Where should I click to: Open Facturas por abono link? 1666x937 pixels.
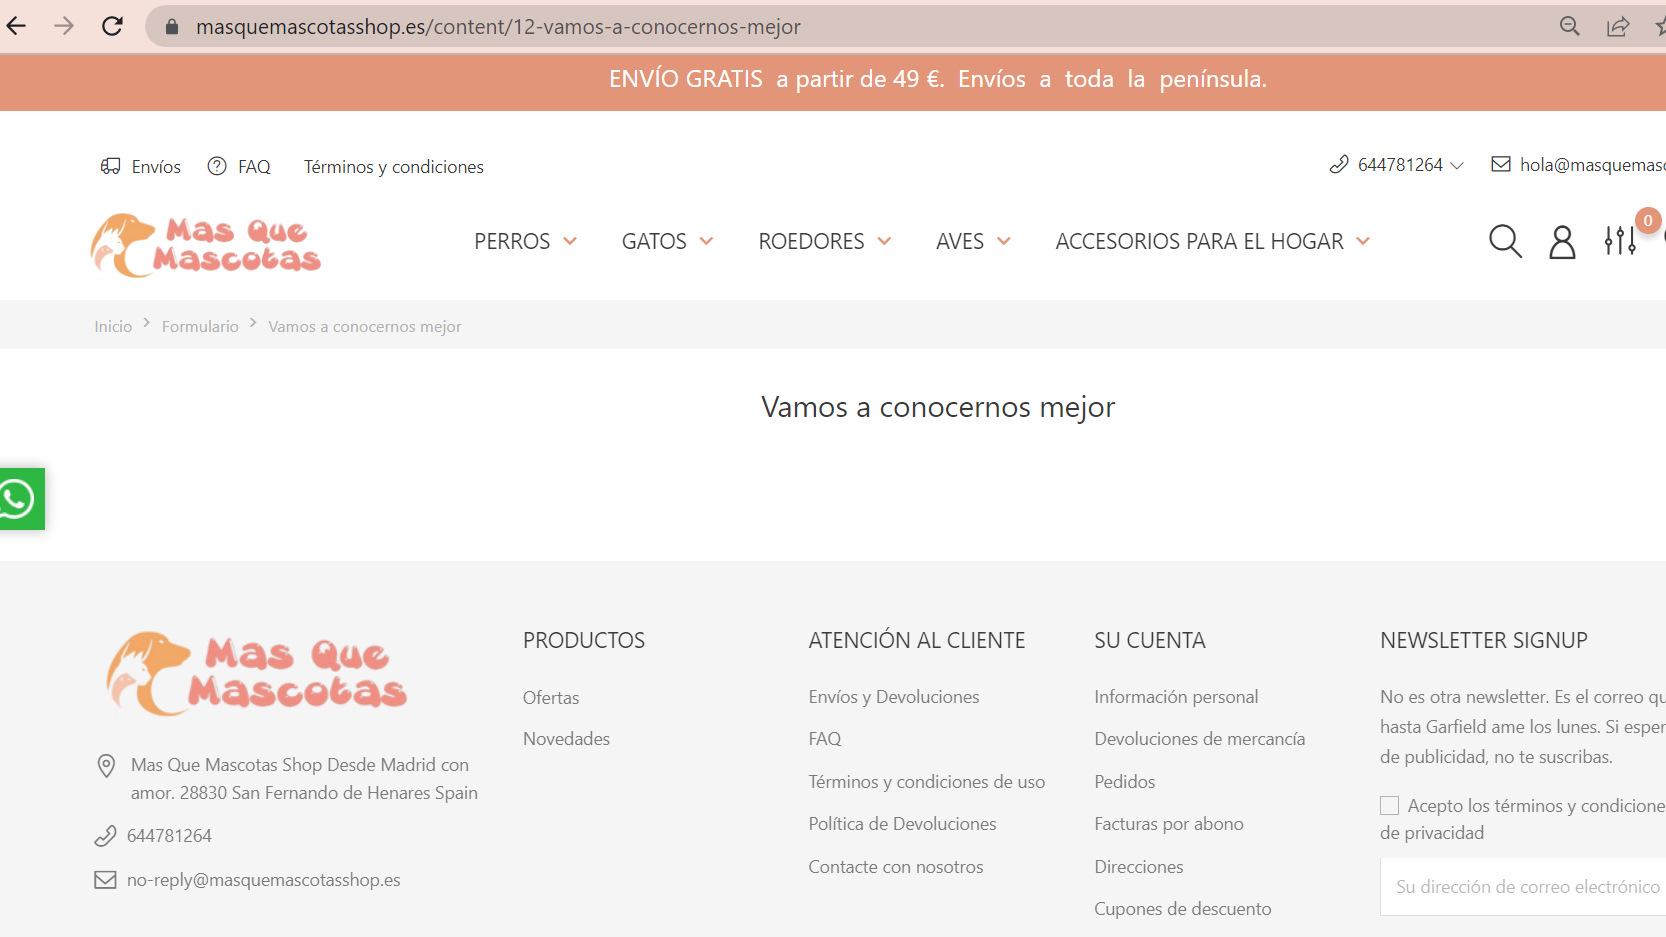[1169, 824]
